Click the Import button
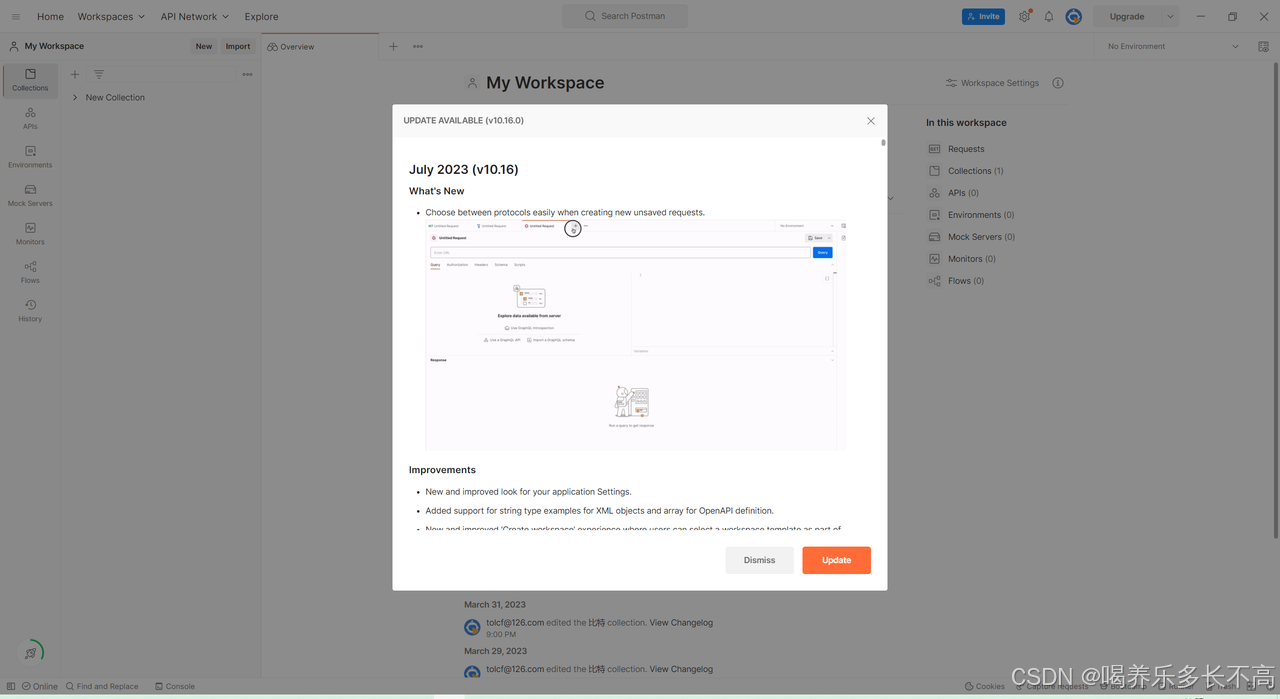 point(238,47)
